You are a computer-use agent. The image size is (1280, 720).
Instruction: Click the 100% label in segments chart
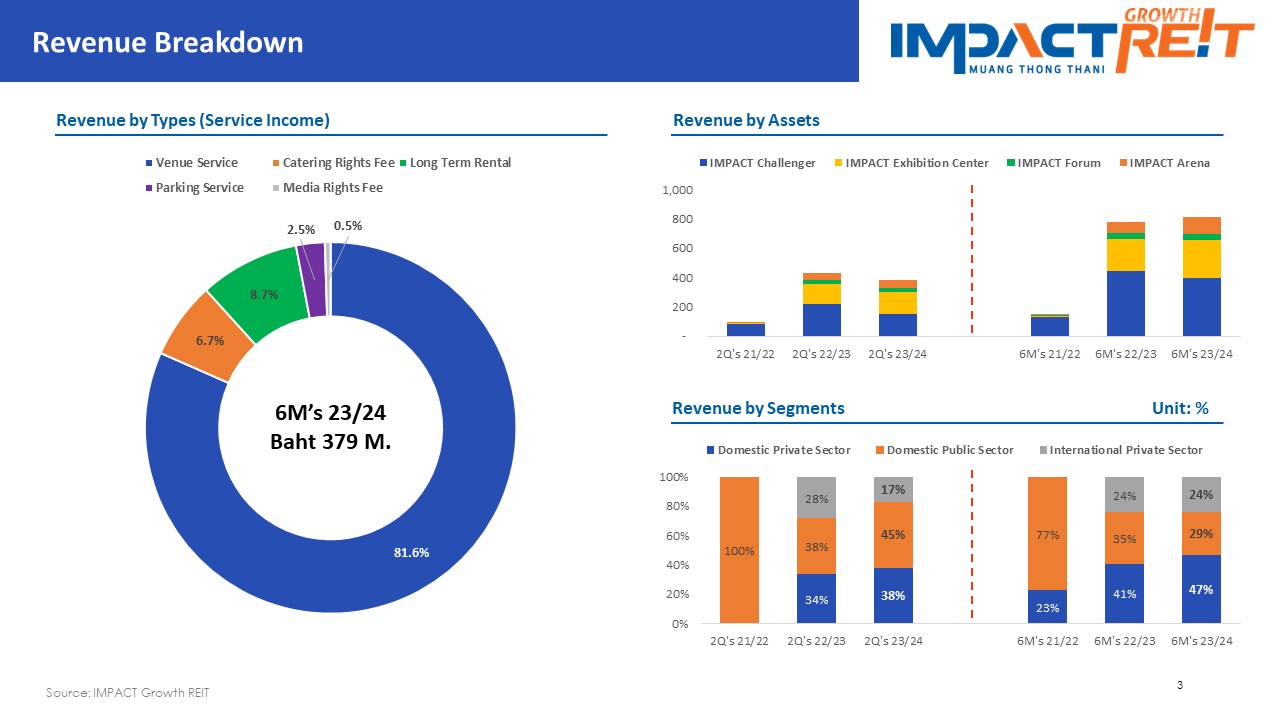740,551
